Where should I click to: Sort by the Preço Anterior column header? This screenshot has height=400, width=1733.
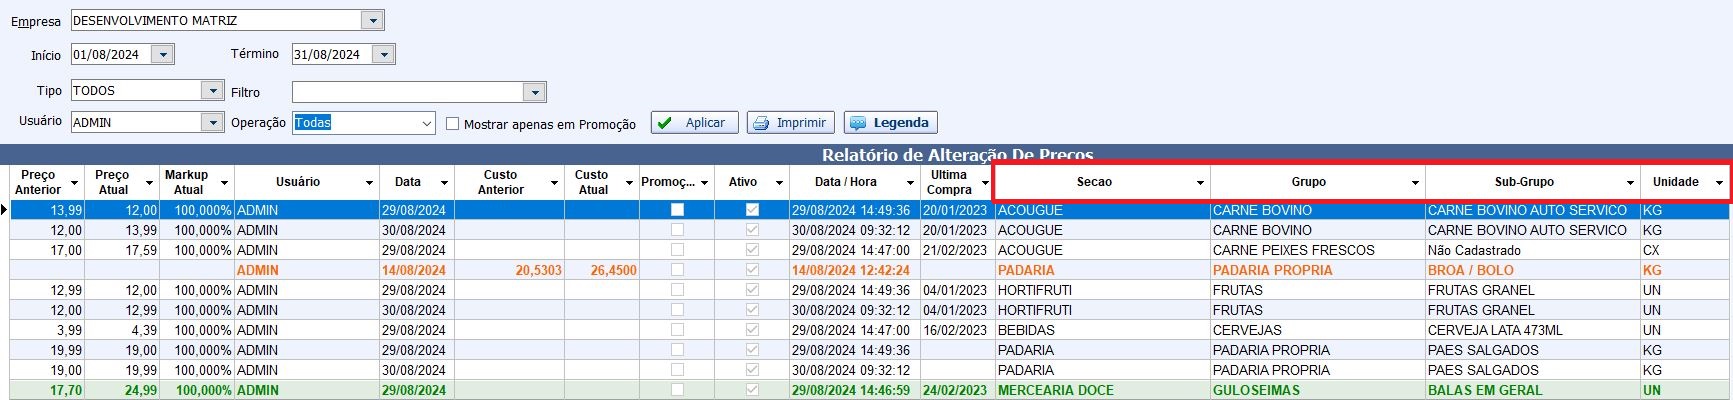coord(38,182)
